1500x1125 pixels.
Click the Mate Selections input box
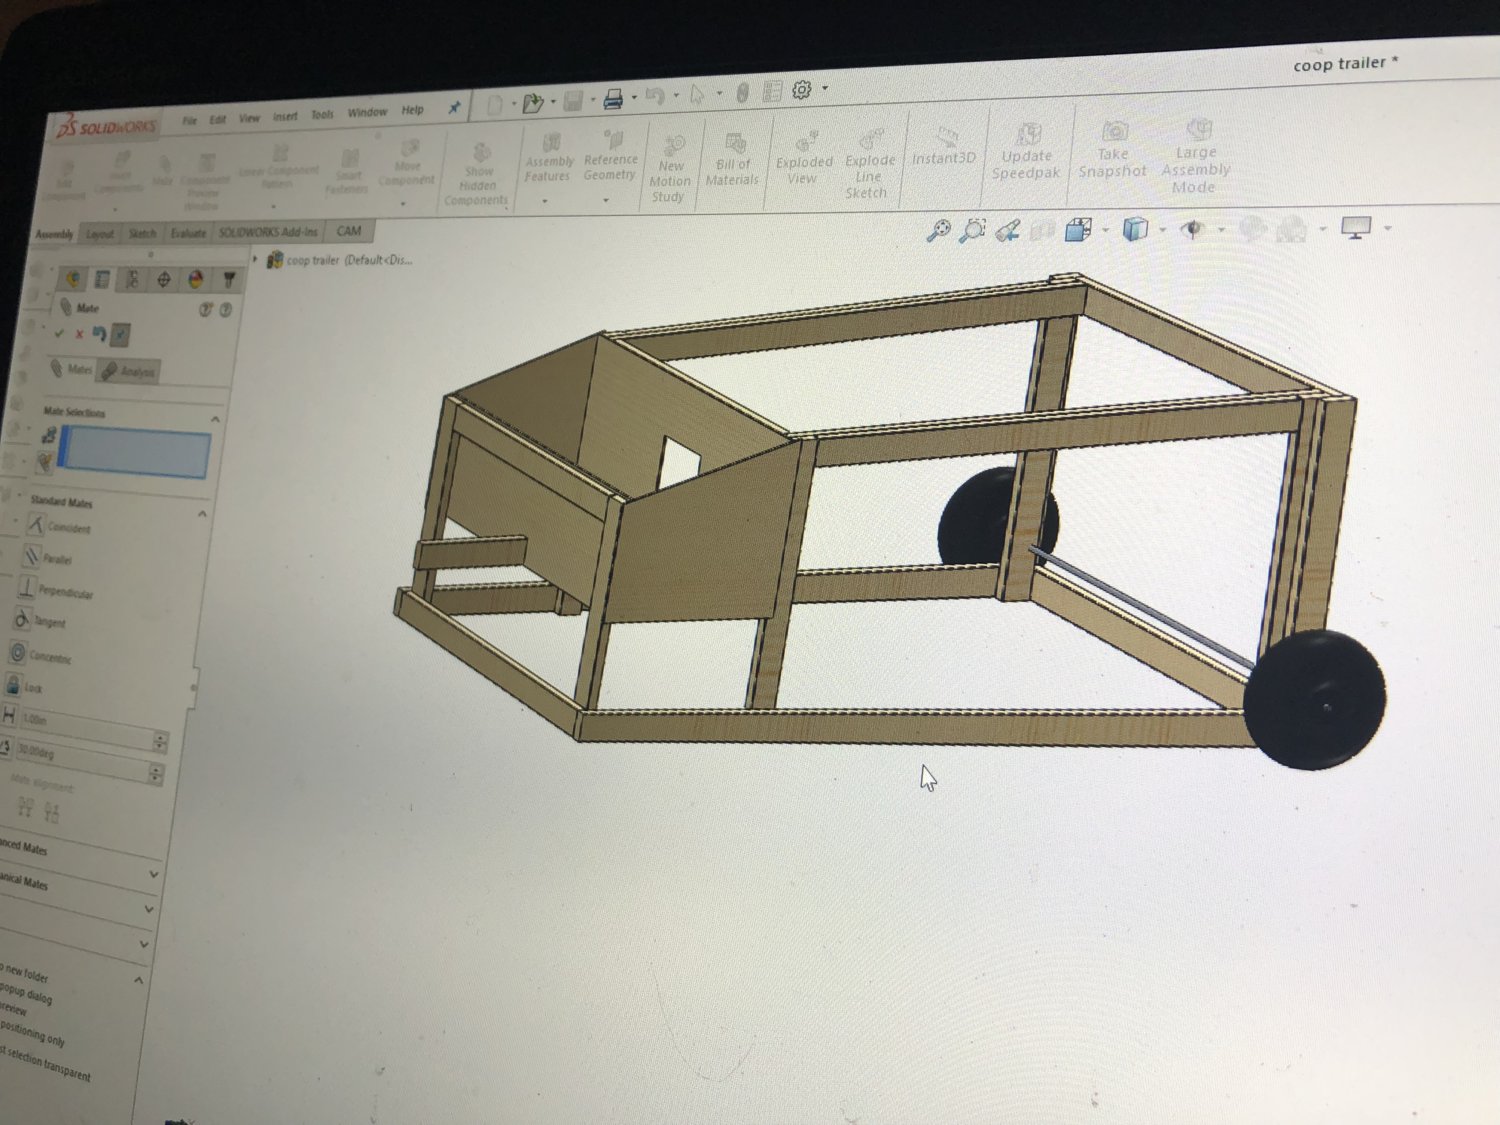[x=135, y=453]
